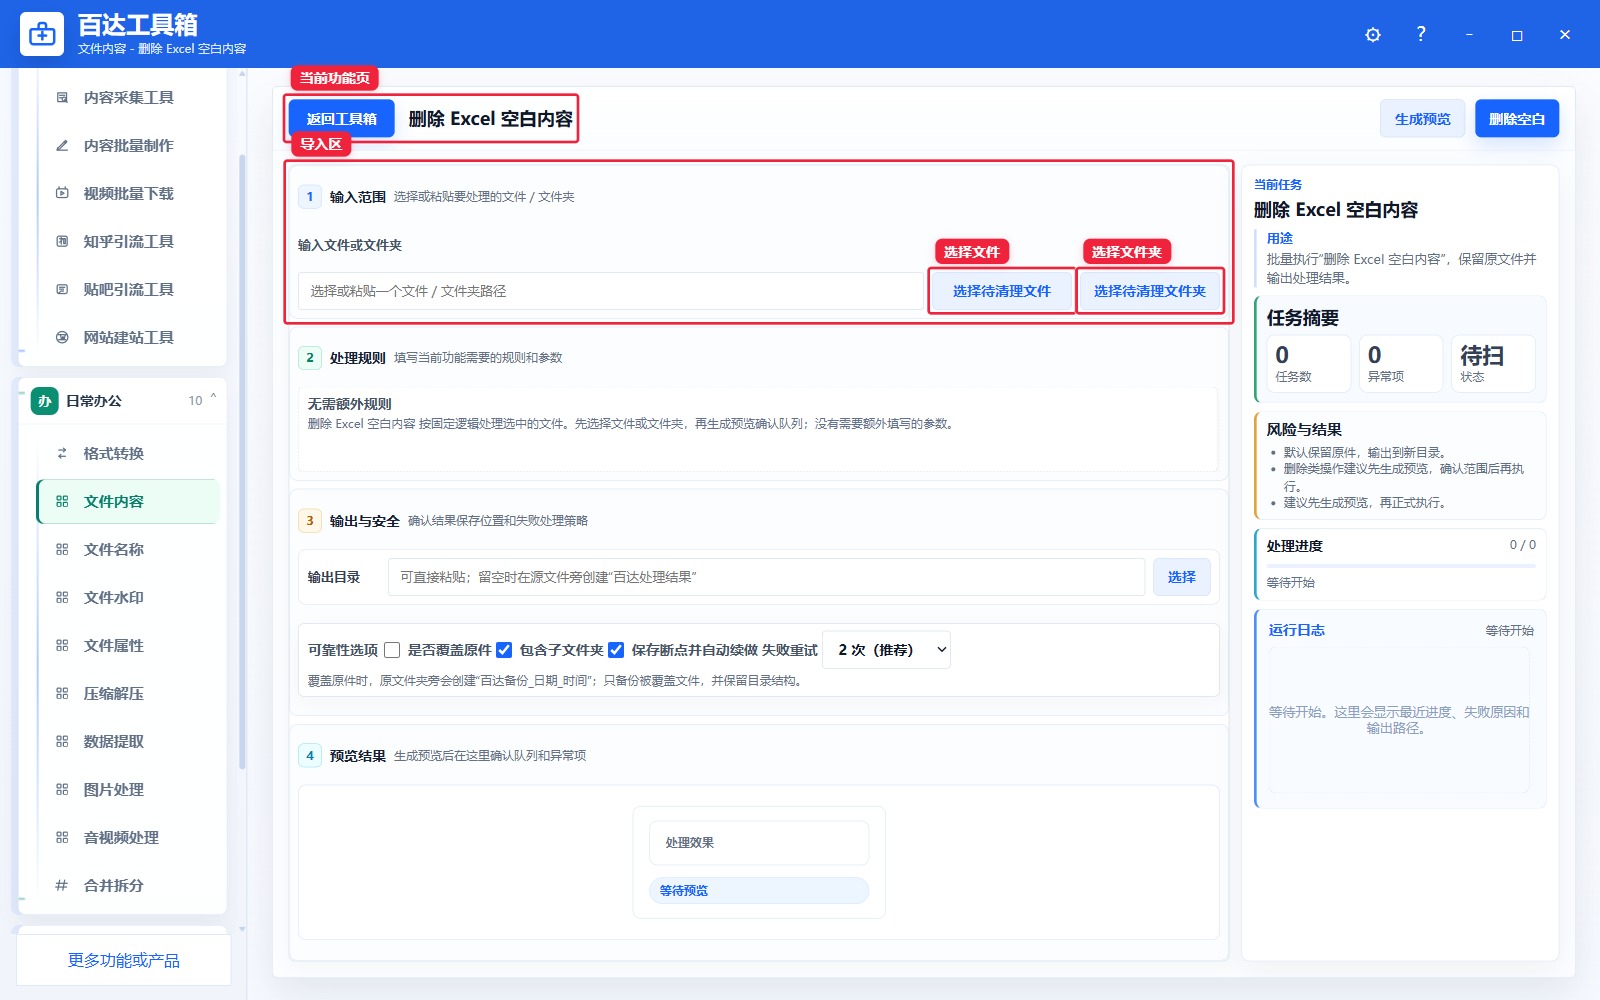Click the grid icon beside 文件水印
This screenshot has width=1600, height=1000.
(62, 597)
